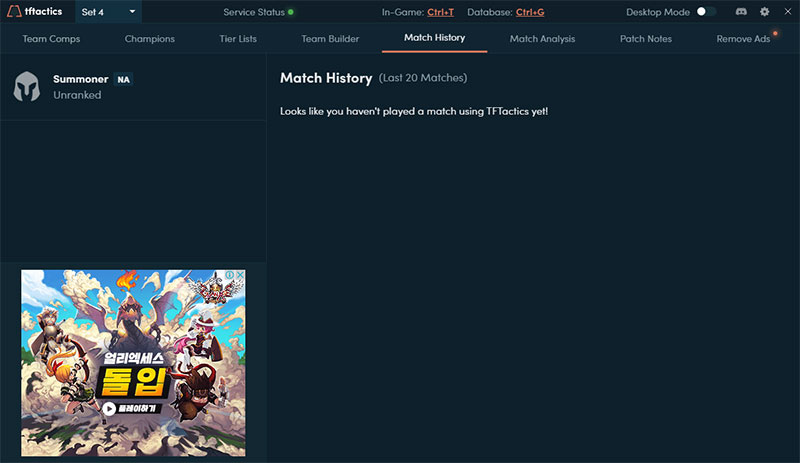The width and height of the screenshot is (800, 463).
Task: Click the no matches played message
Action: click(414, 111)
